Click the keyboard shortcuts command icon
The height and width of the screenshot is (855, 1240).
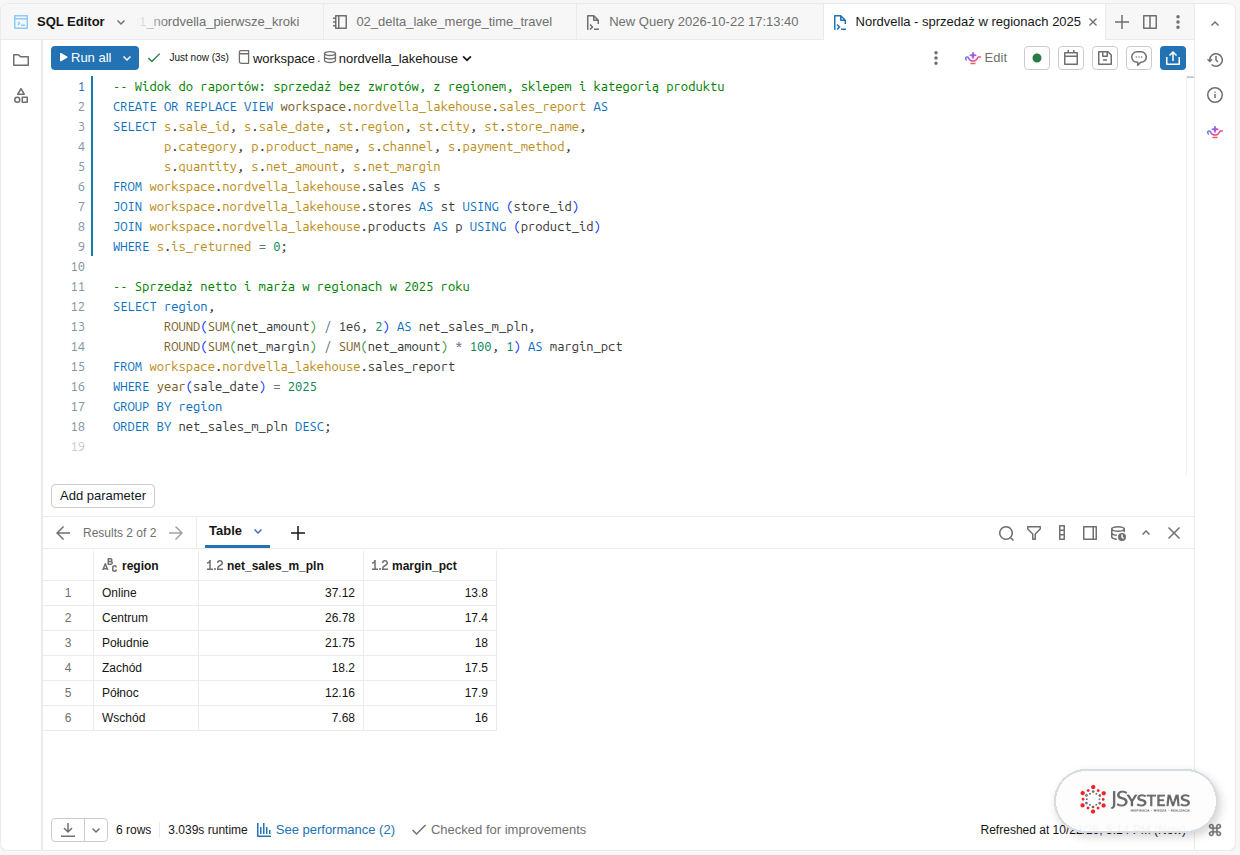coord(1215,829)
